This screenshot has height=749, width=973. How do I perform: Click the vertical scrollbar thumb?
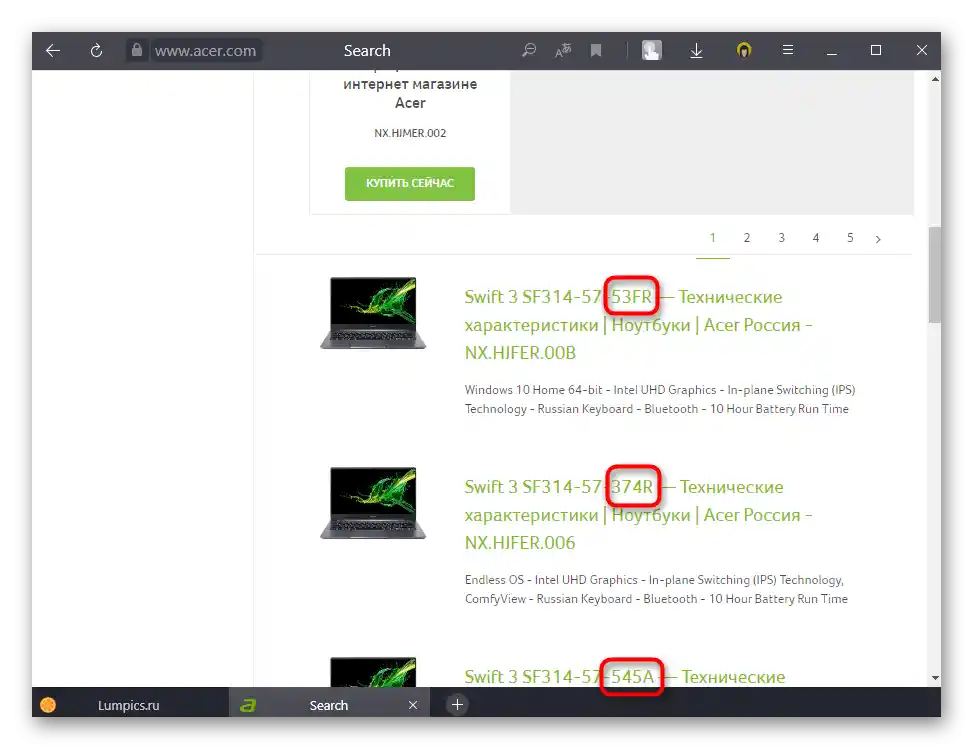click(935, 275)
